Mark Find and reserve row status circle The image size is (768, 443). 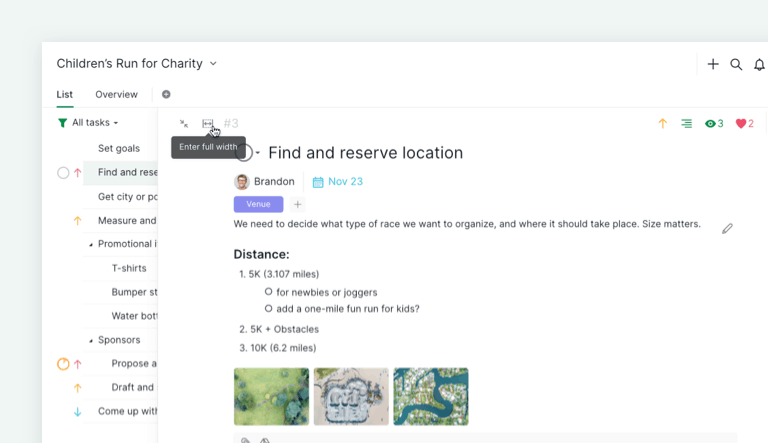tap(63, 172)
